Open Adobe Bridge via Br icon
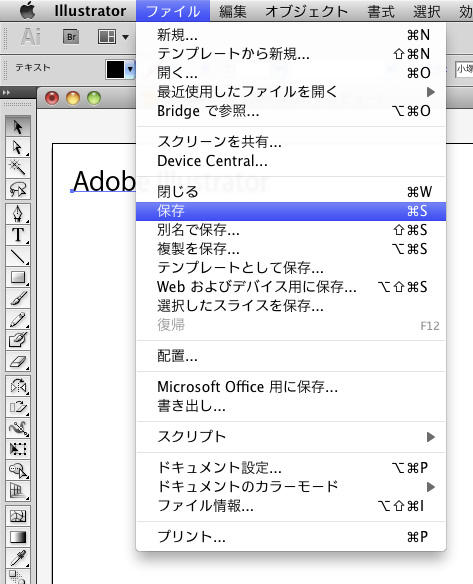473x584 pixels. (71, 37)
